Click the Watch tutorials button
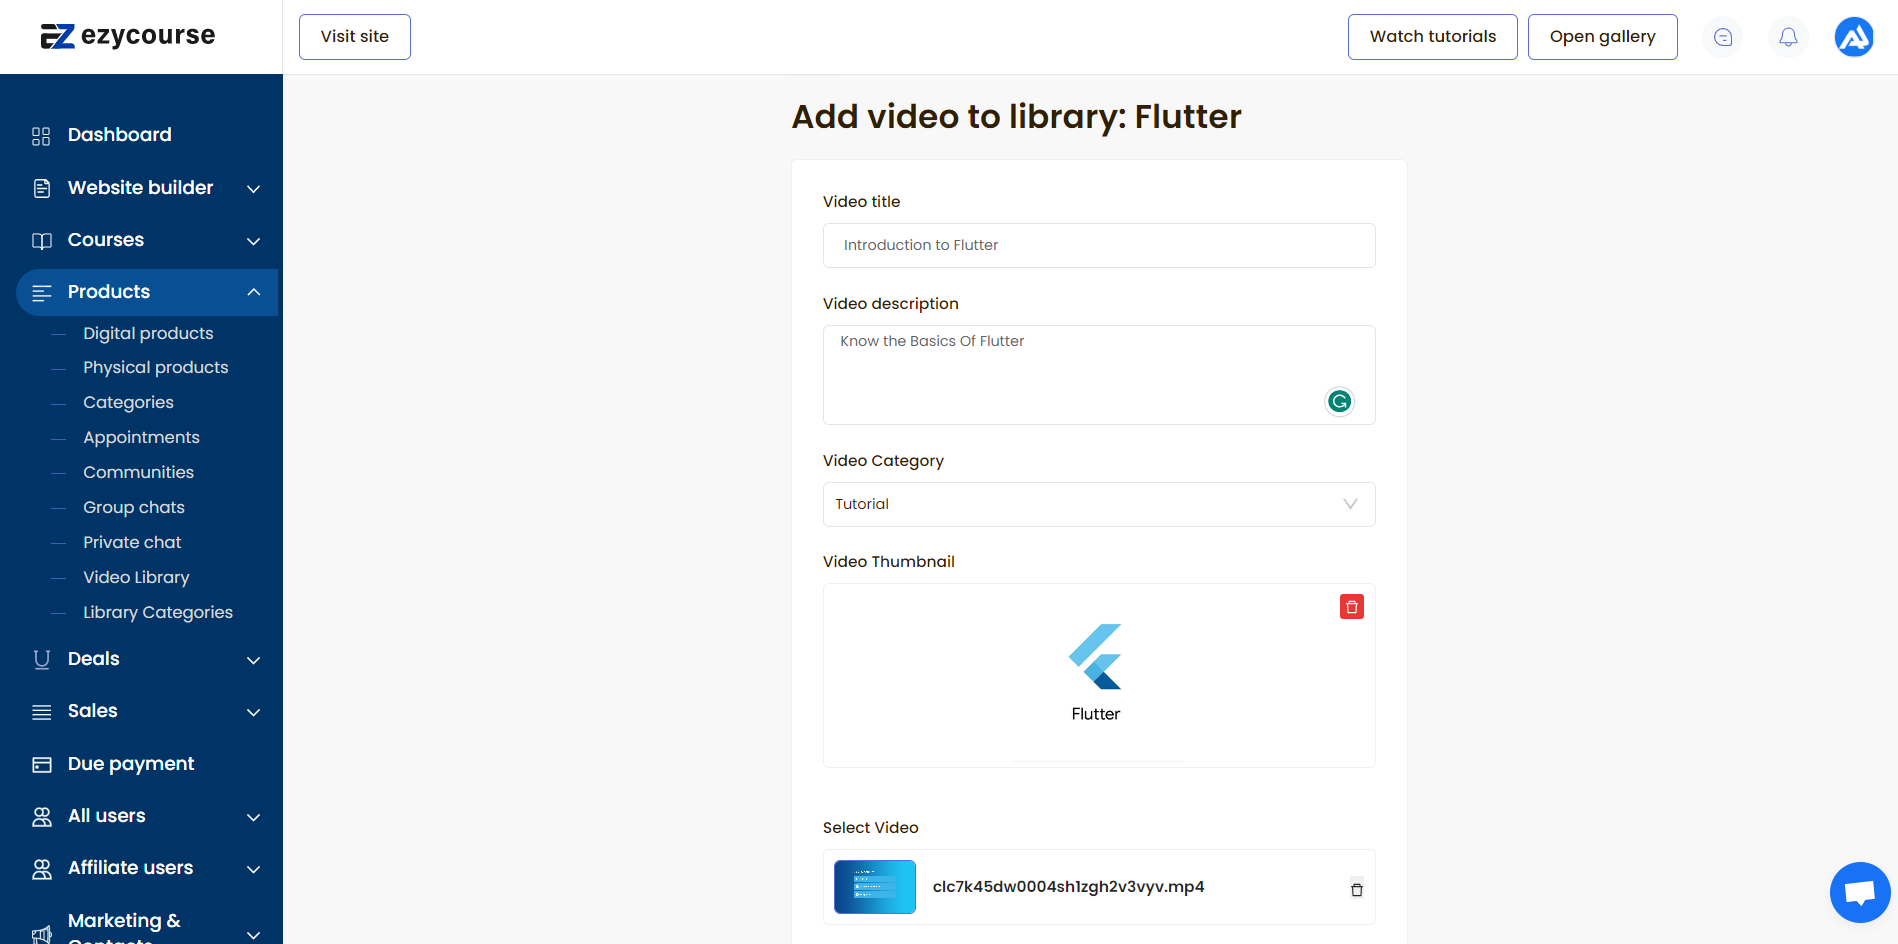This screenshot has width=1898, height=944. (x=1432, y=37)
